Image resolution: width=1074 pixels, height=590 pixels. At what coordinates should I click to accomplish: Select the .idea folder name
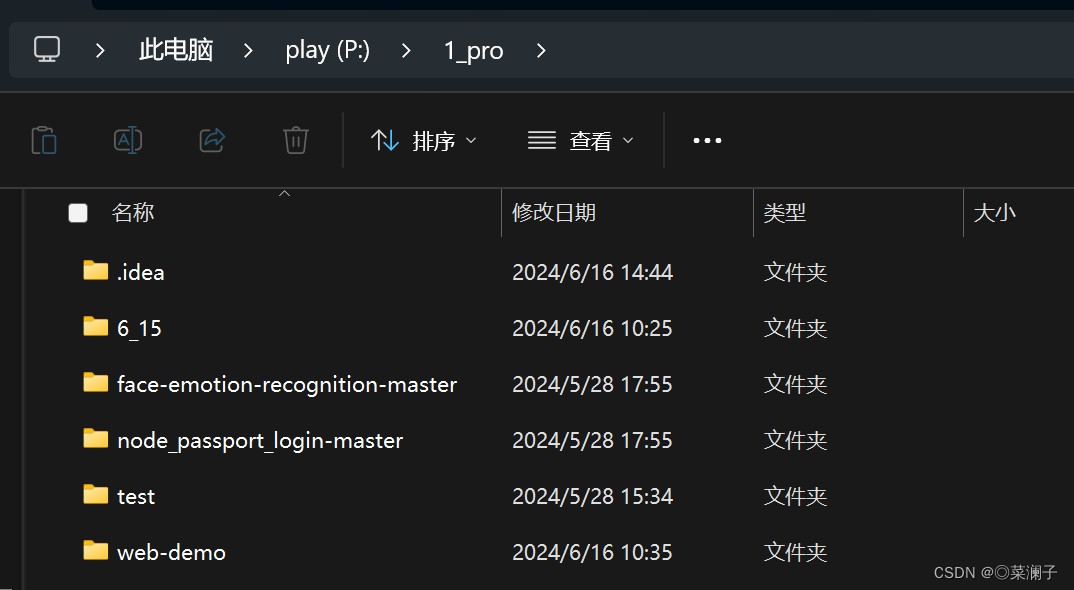click(x=140, y=272)
